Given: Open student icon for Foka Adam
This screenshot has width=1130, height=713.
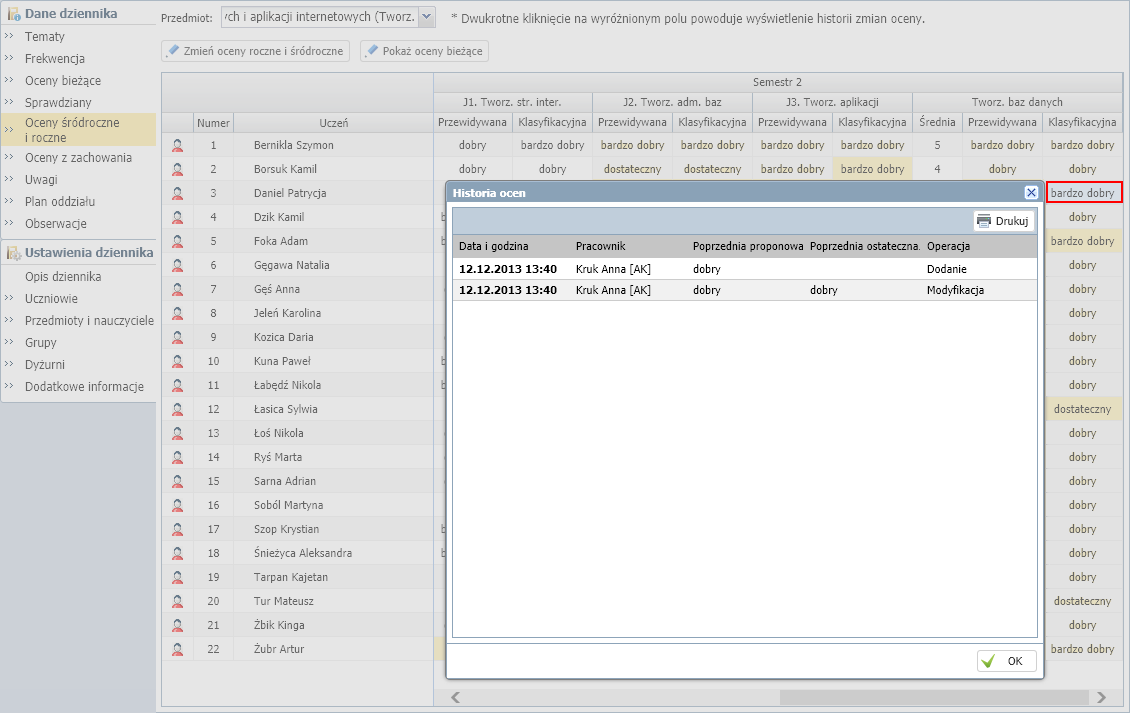Looking at the screenshot, I should 177,242.
